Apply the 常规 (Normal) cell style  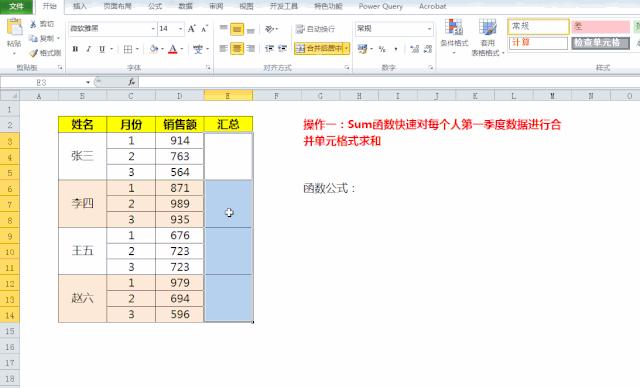coord(538,27)
